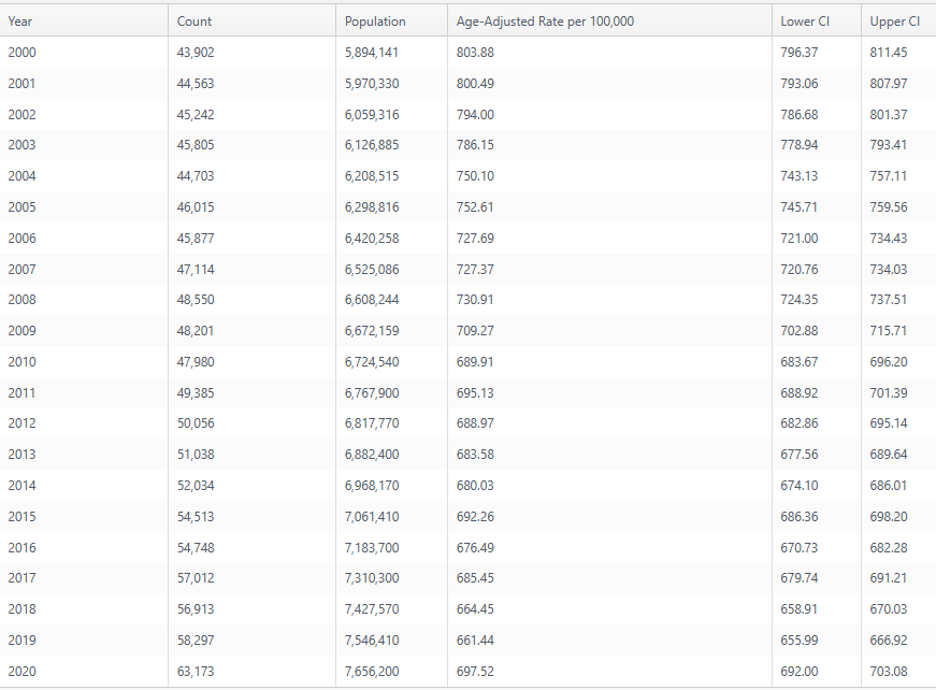Viewport: 936px width, 690px height.
Task: Select population value 7,061,410
Action: click(x=371, y=516)
